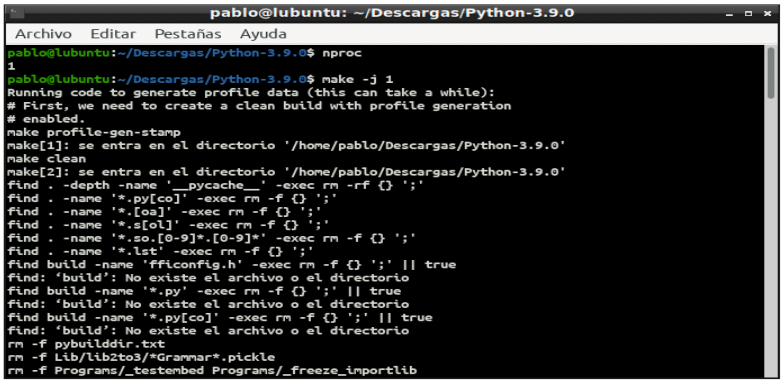Open the Pestañas menu
Image resolution: width=784 pixels, height=383 pixels.
(188, 34)
